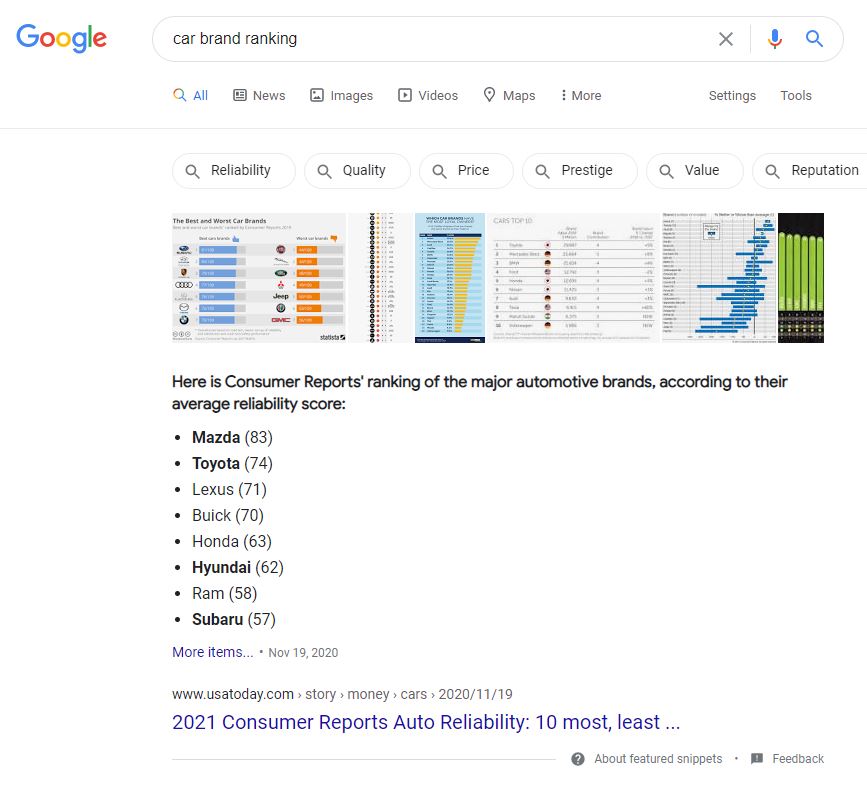Refine search by Quality chip
This screenshot has width=867, height=787.
coord(357,171)
